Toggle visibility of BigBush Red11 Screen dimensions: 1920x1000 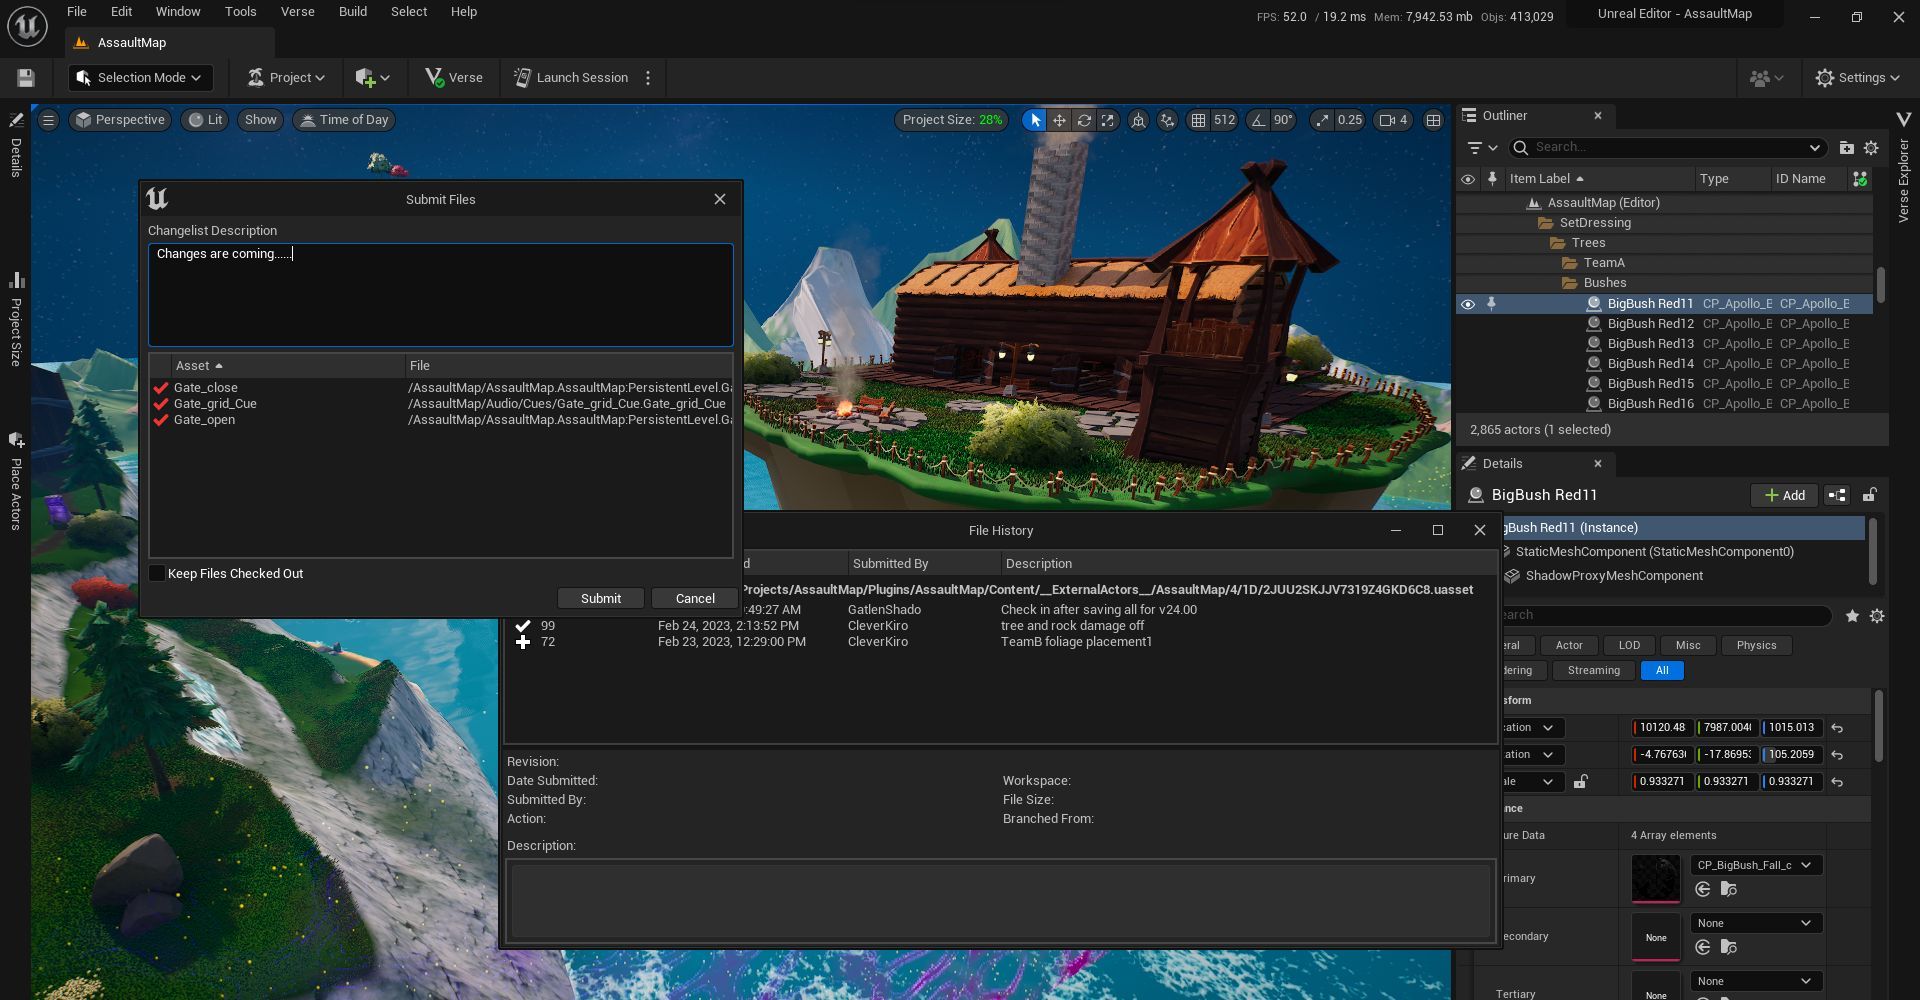[1468, 304]
